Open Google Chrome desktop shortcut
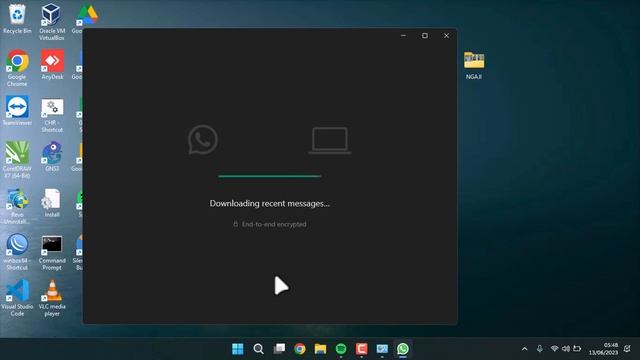Image resolution: width=640 pixels, height=360 pixels. [17, 68]
